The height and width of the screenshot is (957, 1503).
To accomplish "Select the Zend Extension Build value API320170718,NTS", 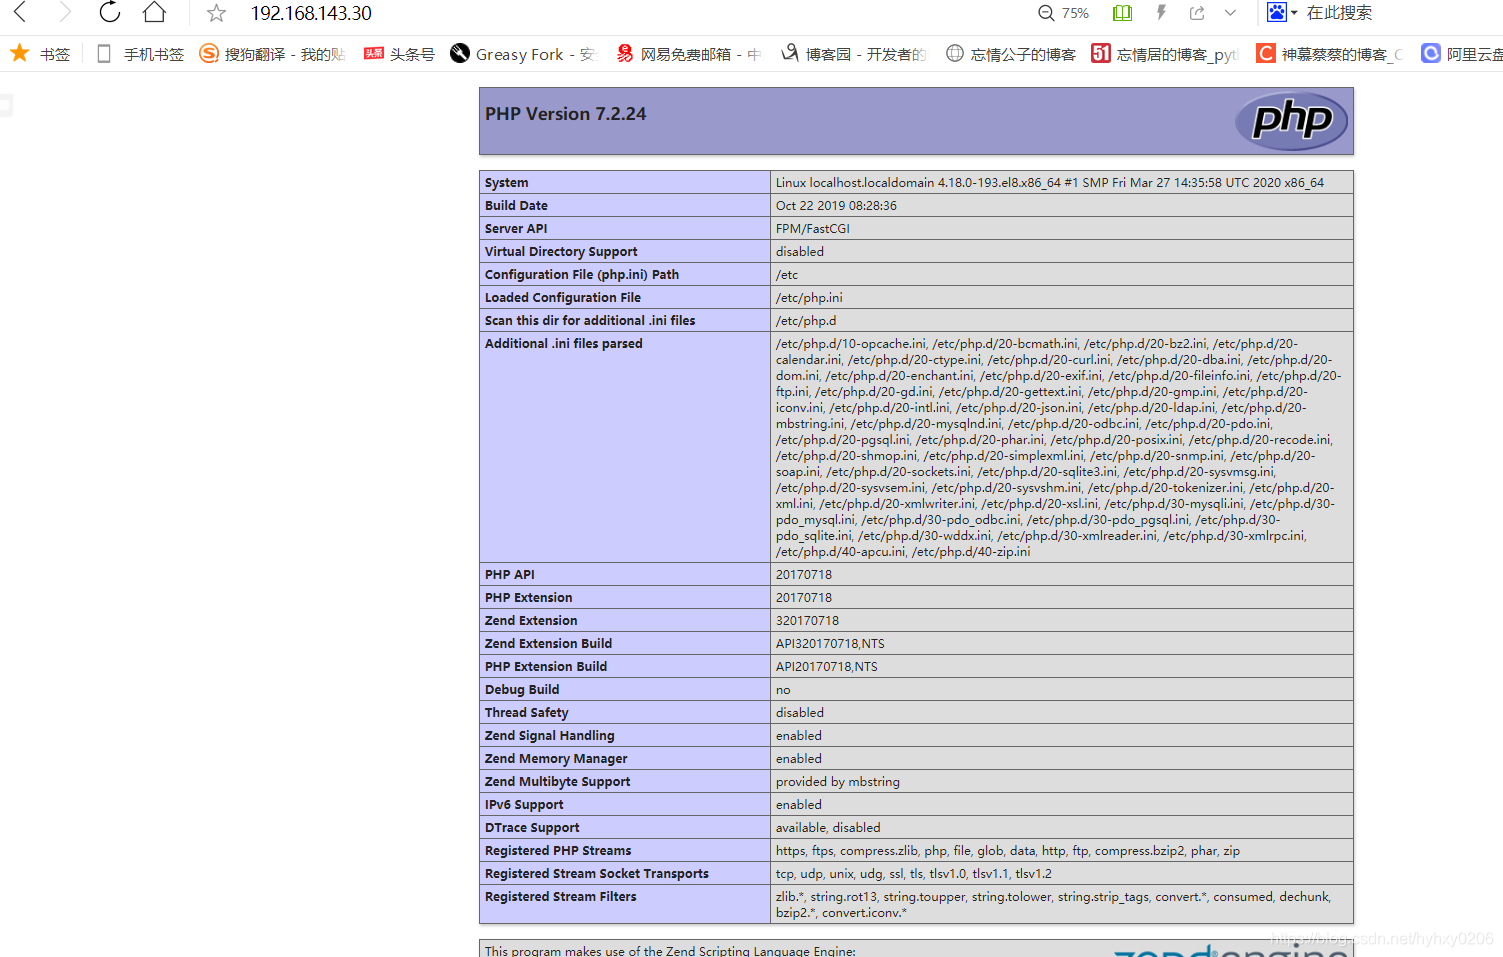I will [x=830, y=644].
